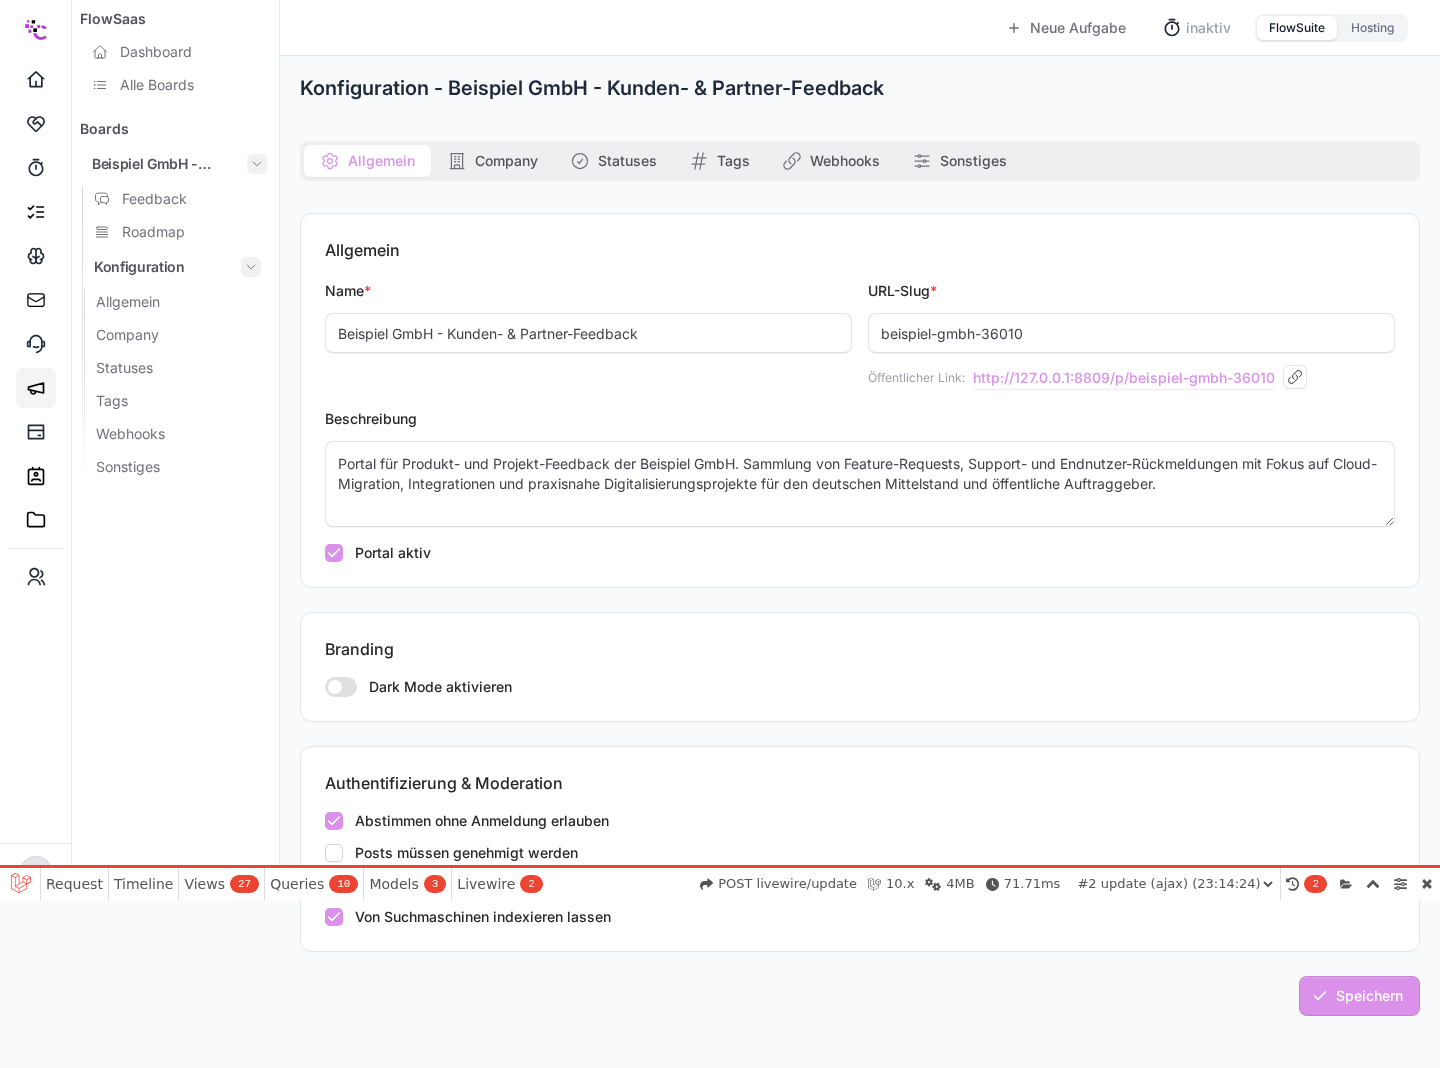Check Posts müssen genehmigt werden
The width and height of the screenshot is (1440, 1068).
pyautogui.click(x=334, y=853)
